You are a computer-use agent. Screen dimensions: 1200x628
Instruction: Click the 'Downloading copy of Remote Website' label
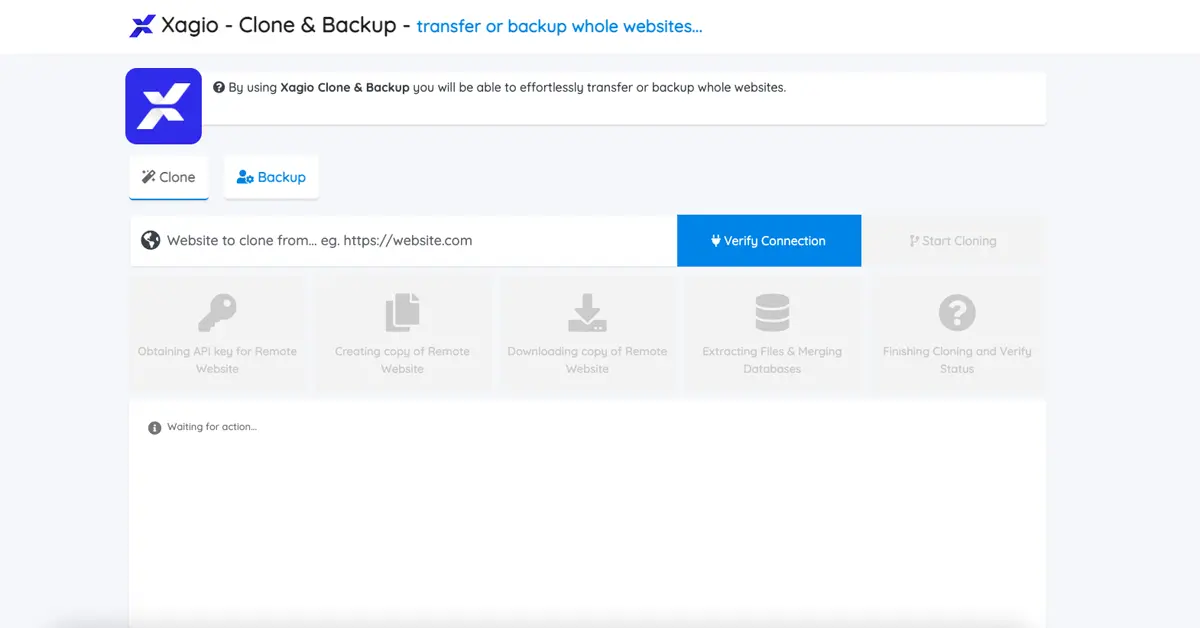(587, 360)
